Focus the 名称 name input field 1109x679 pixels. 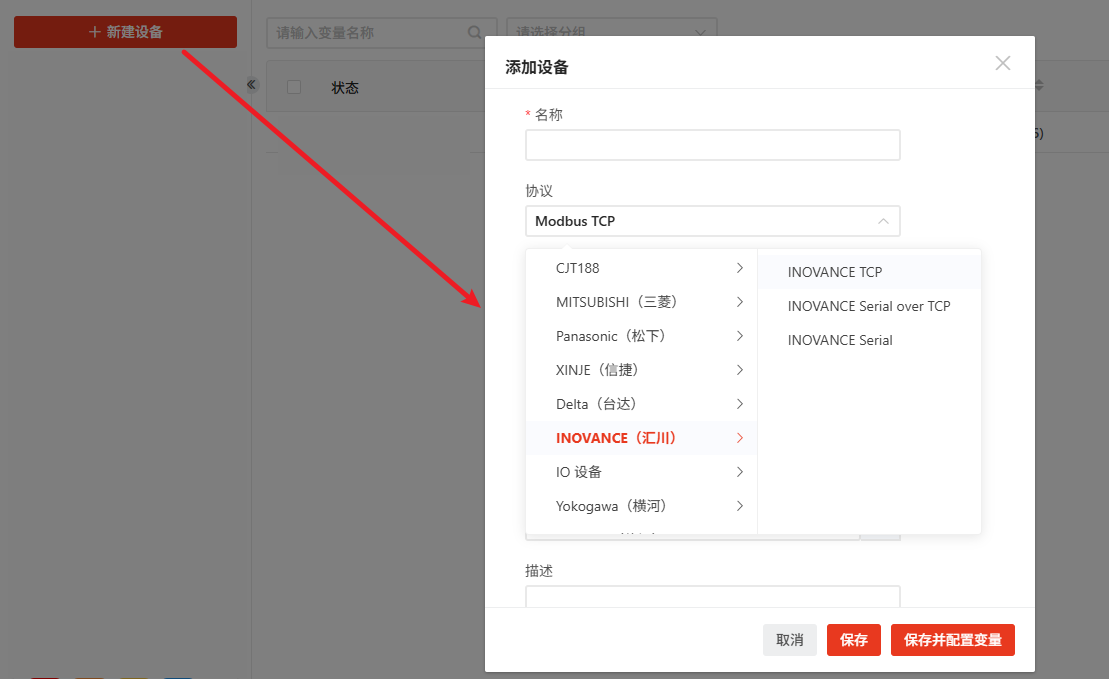712,145
